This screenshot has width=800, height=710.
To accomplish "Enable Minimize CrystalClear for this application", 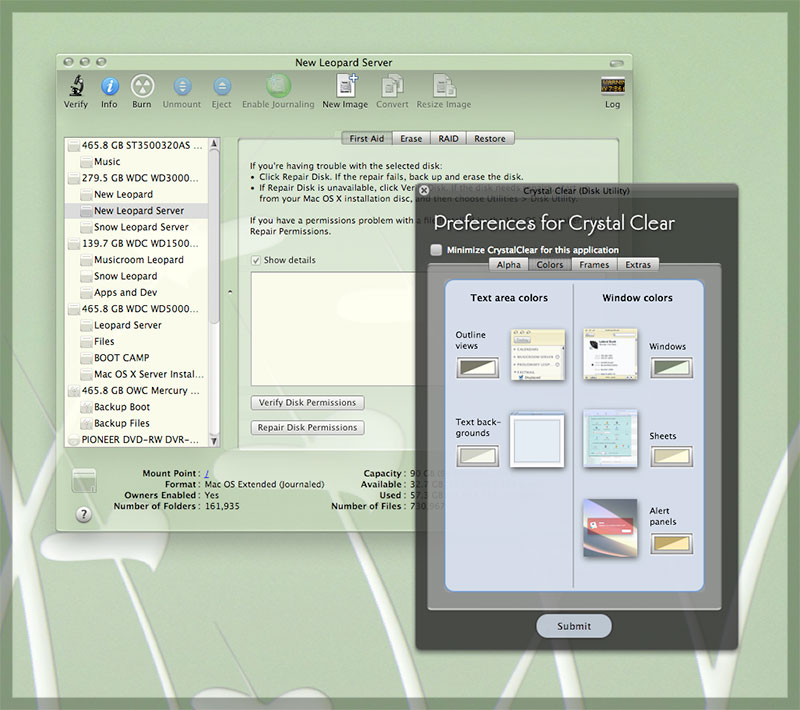I will [x=436, y=250].
